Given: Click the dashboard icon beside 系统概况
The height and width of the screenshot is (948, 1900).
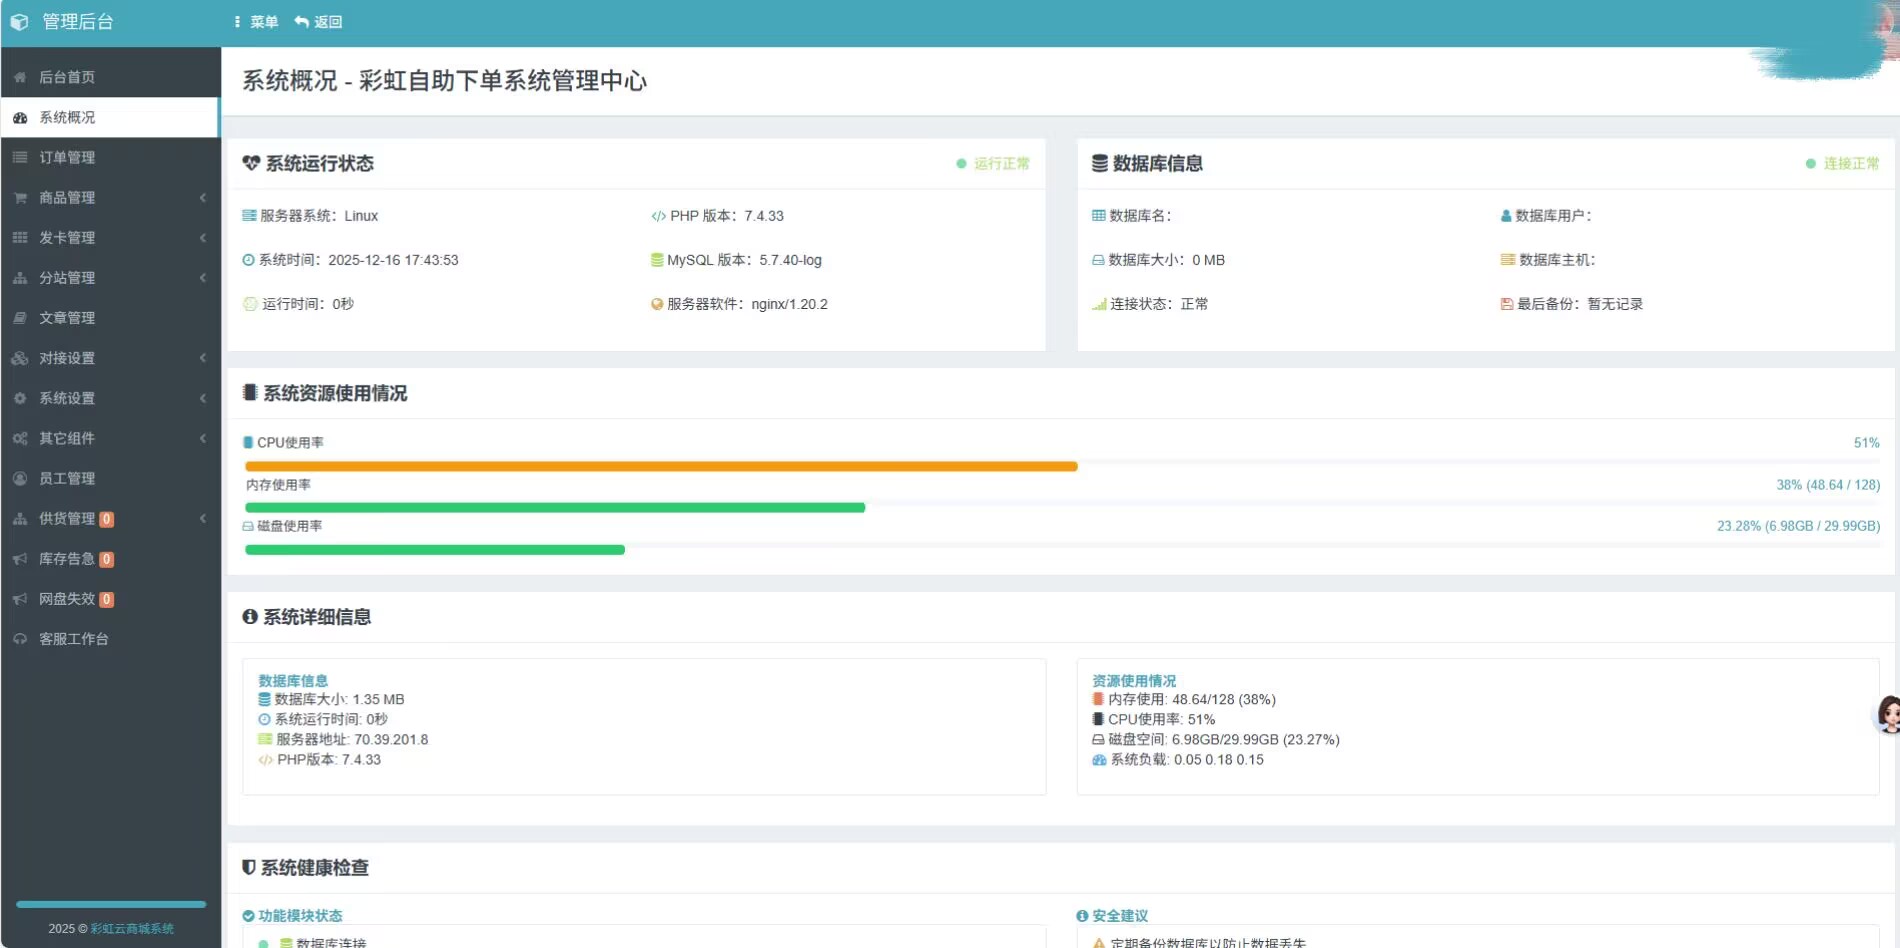Looking at the screenshot, I should point(20,118).
